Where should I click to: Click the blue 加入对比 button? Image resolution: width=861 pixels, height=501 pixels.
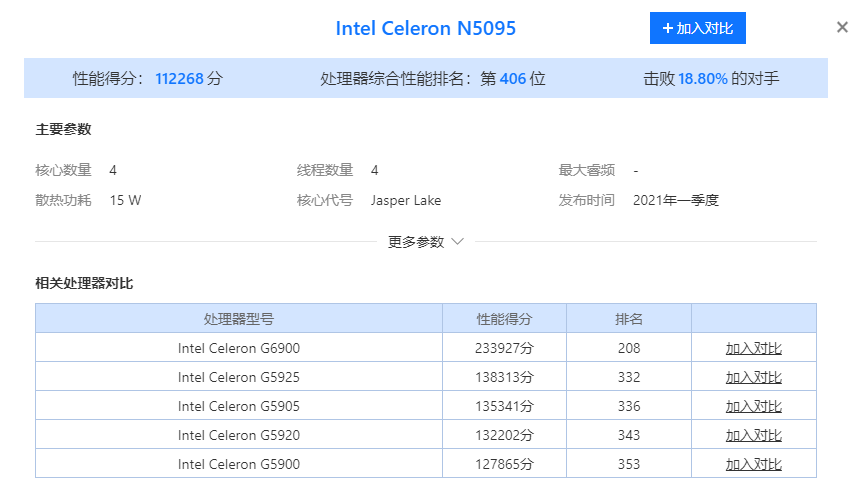point(697,28)
